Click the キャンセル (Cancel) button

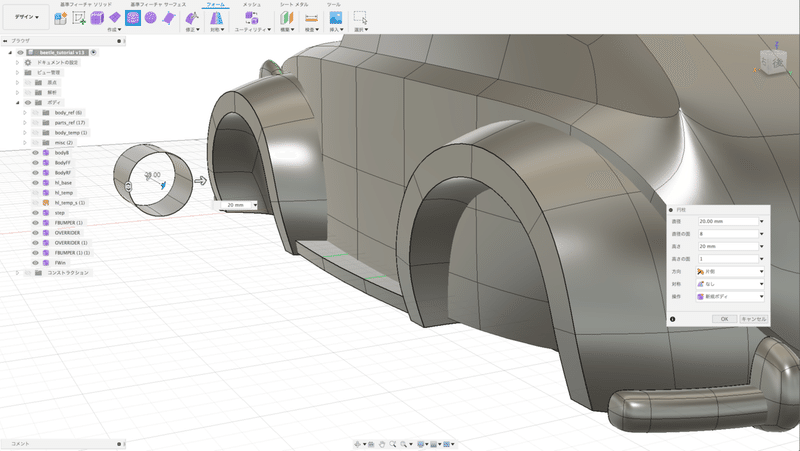[x=752, y=318]
